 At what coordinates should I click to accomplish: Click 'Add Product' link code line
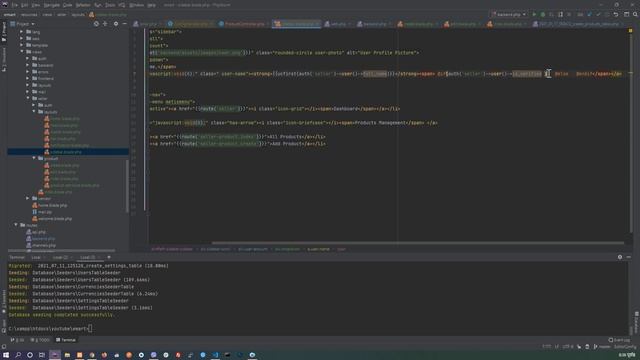coord(238,144)
